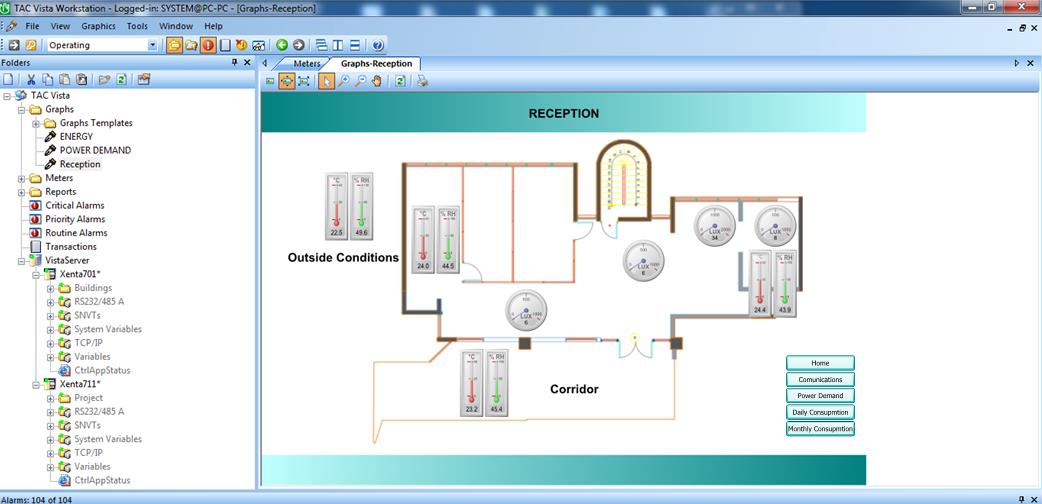Click the Cut scissors icon
This screenshot has height=504, width=1042.
coord(31,80)
